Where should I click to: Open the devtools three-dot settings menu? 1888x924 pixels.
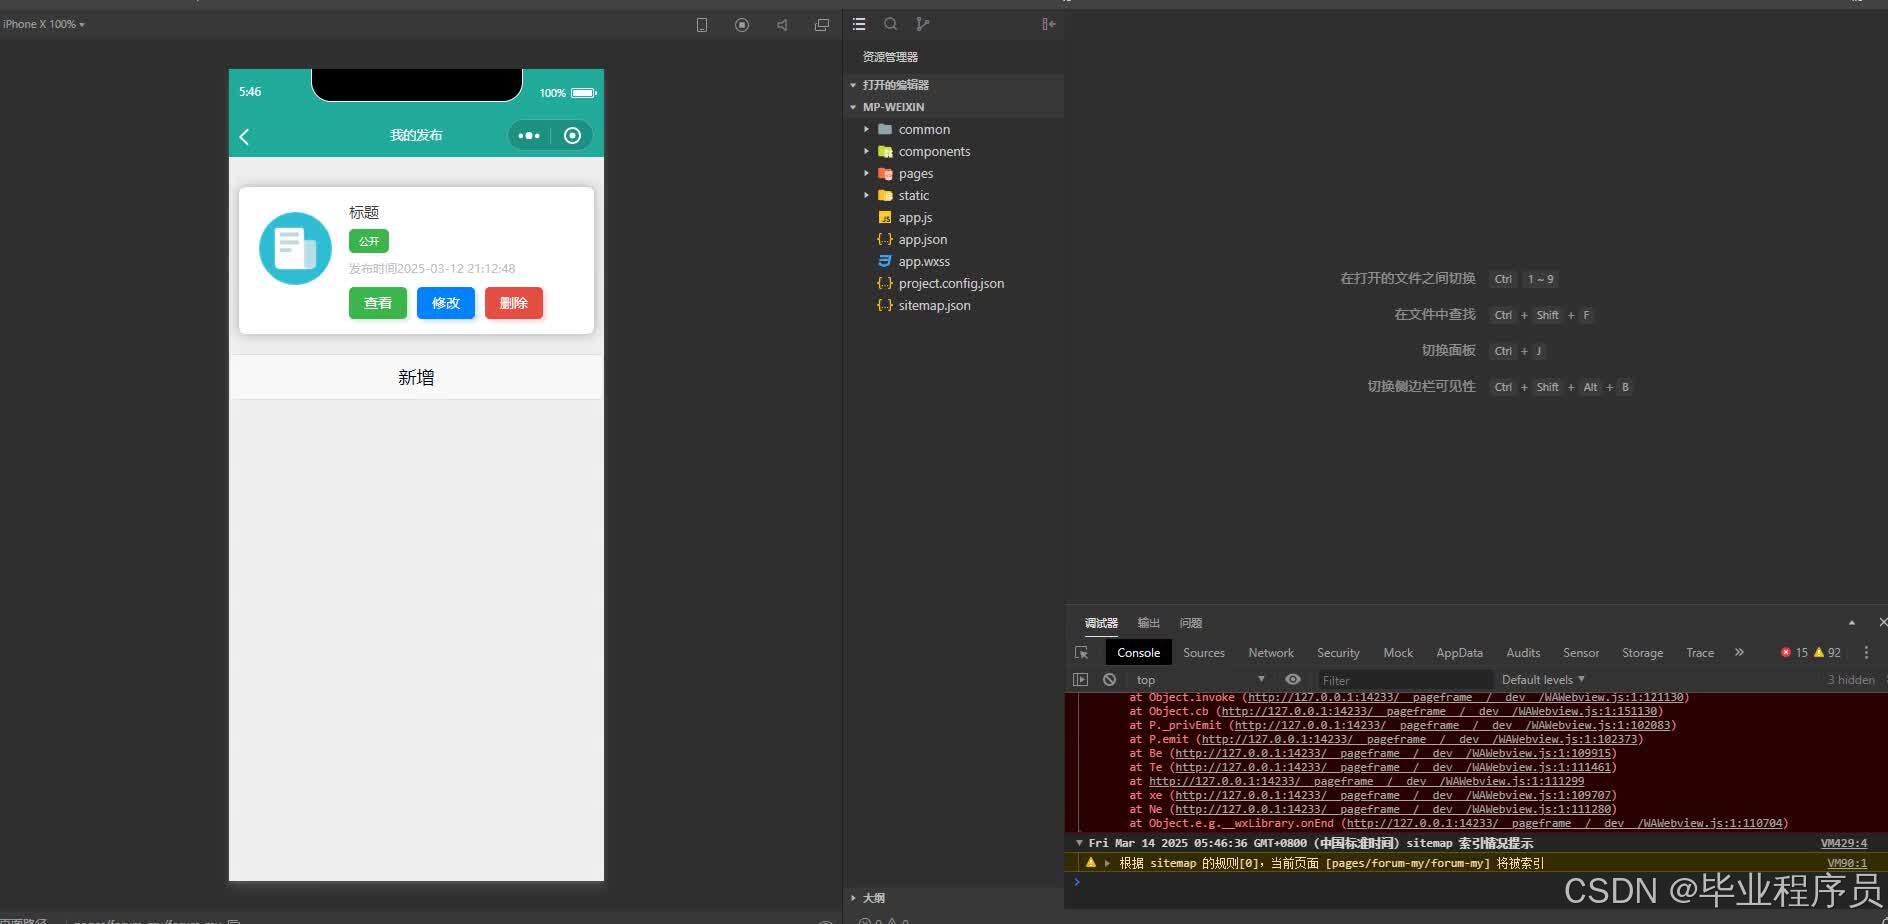[1866, 652]
